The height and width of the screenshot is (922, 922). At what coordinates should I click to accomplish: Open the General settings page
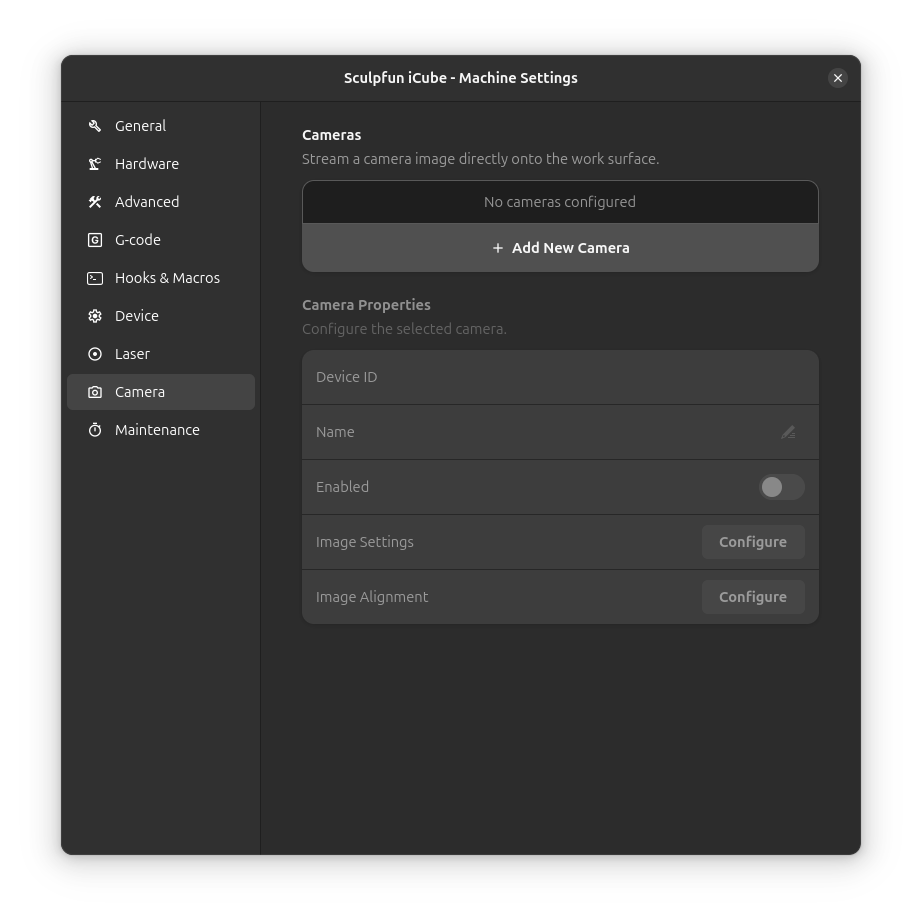tap(140, 126)
